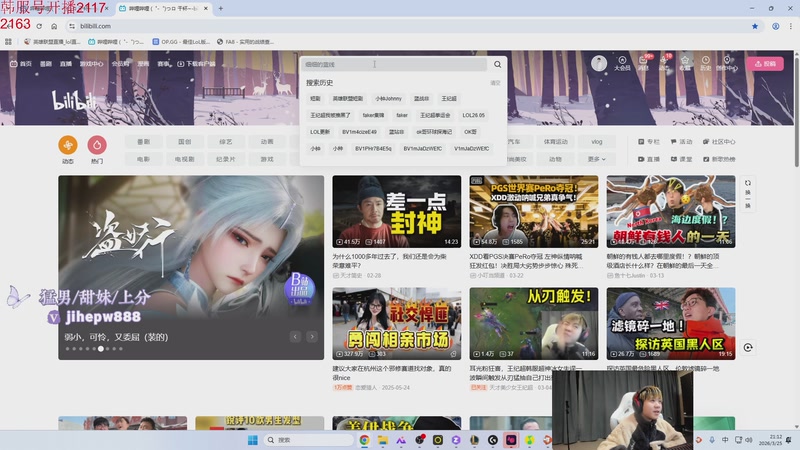Screen dimensions: 800x450
Task: Click Chrome bookmark star icon
Action: click(x=755, y=26)
